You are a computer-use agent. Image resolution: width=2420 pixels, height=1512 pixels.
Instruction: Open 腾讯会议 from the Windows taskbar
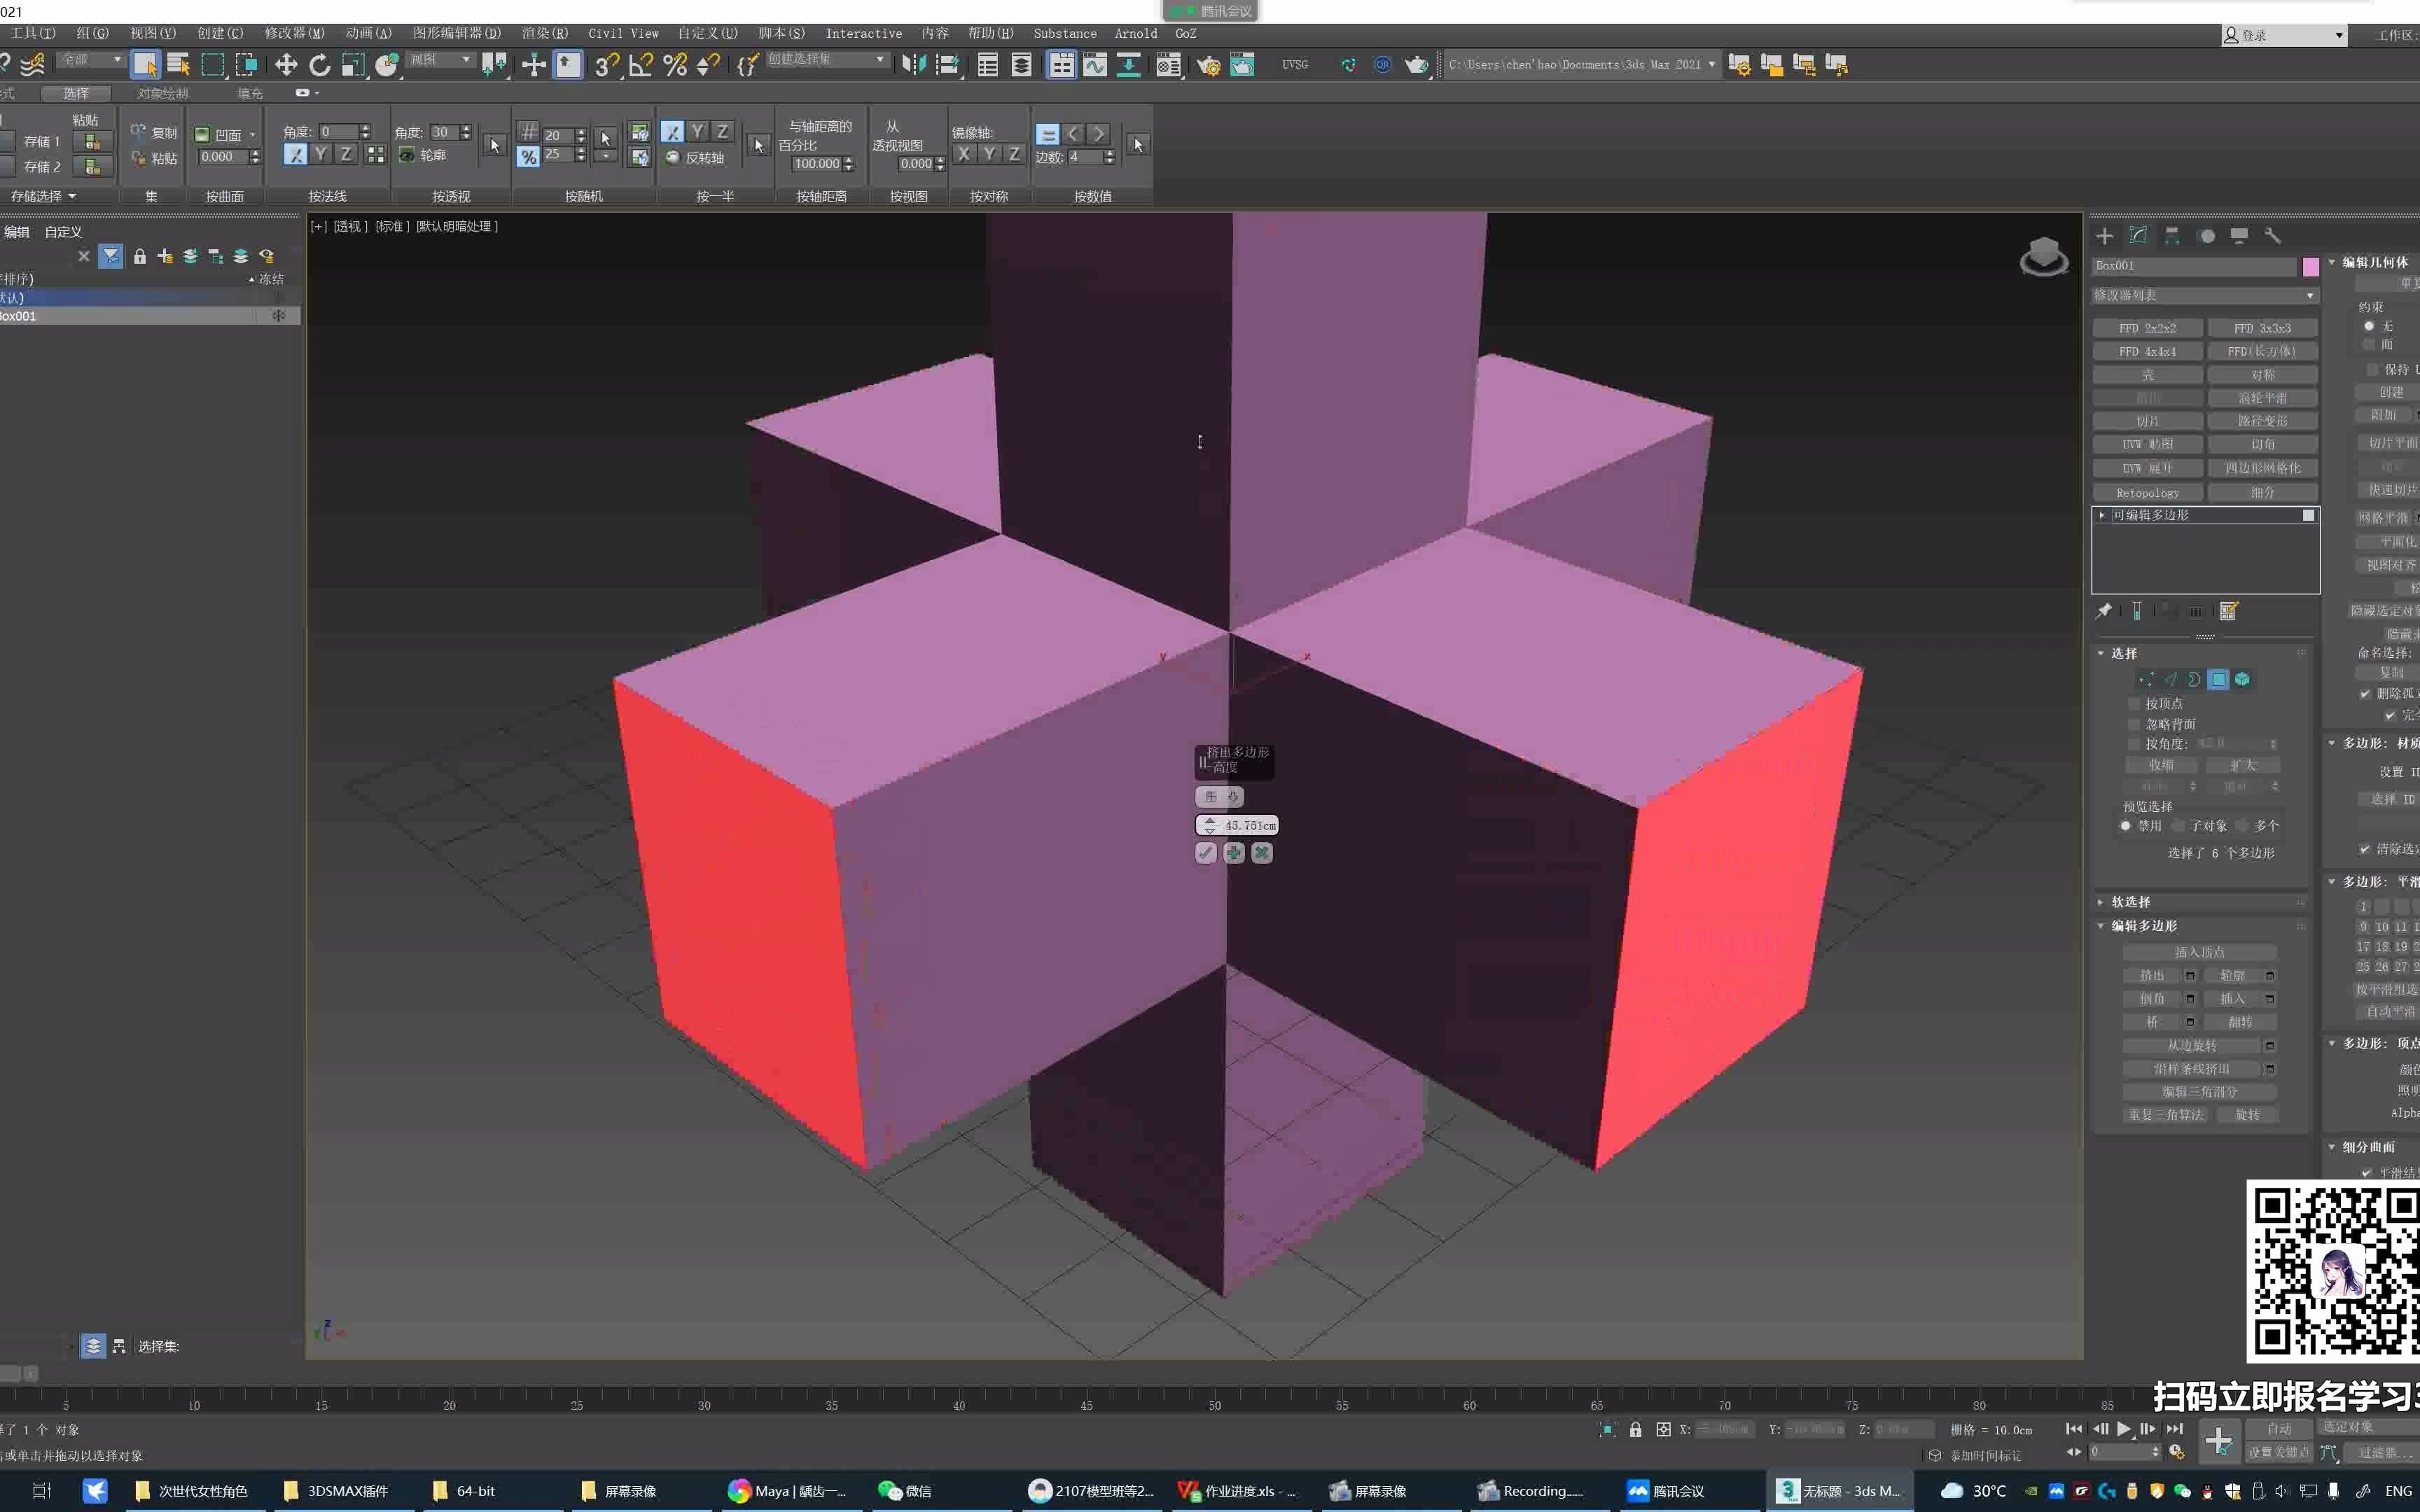1666,1491
